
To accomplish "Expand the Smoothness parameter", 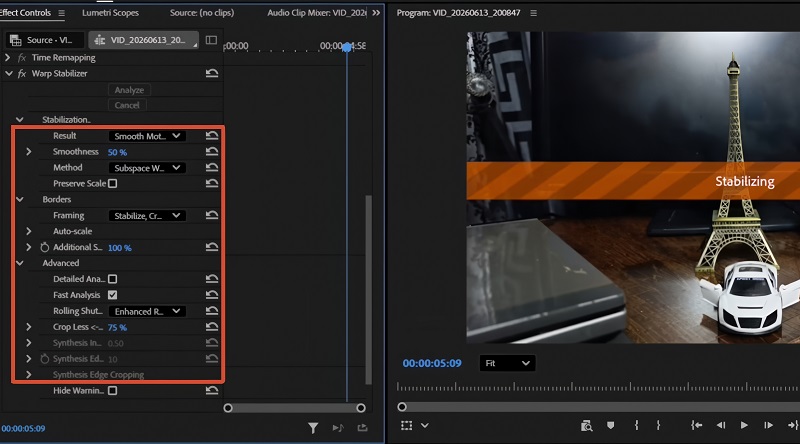I will pyautogui.click(x=29, y=152).
